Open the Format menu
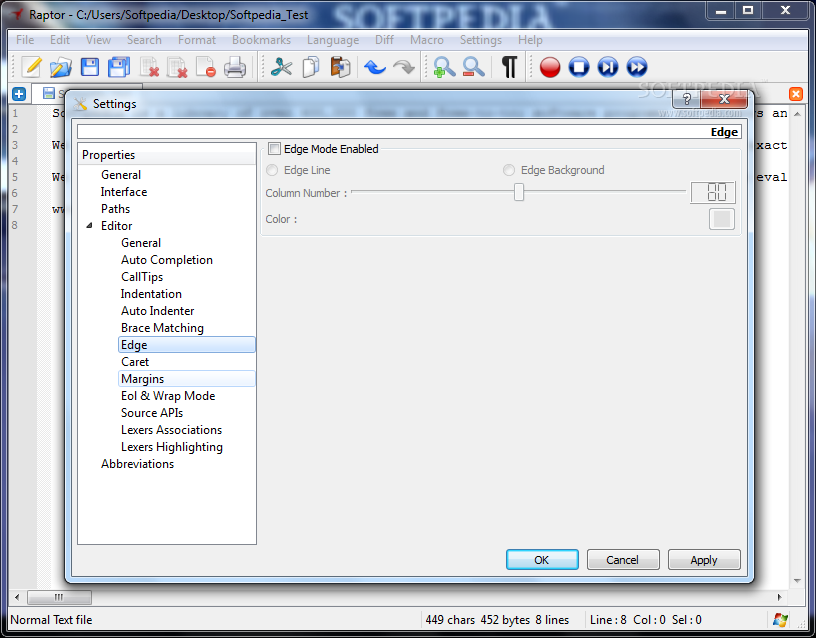 197,40
